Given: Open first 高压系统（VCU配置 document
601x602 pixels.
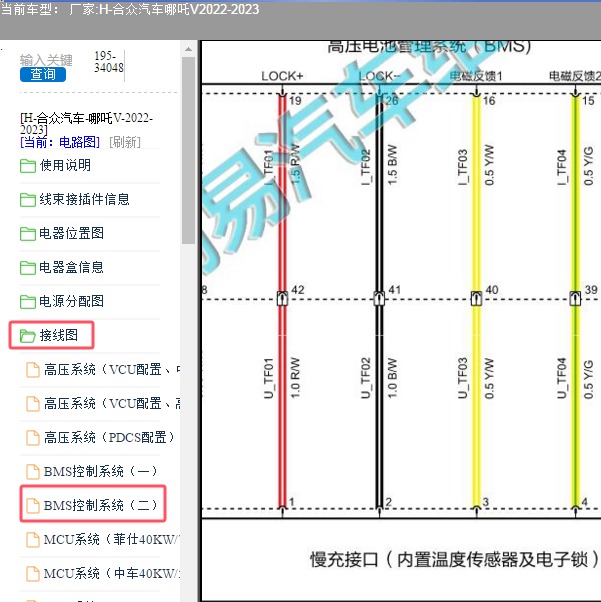Looking at the screenshot, I should (111, 370).
